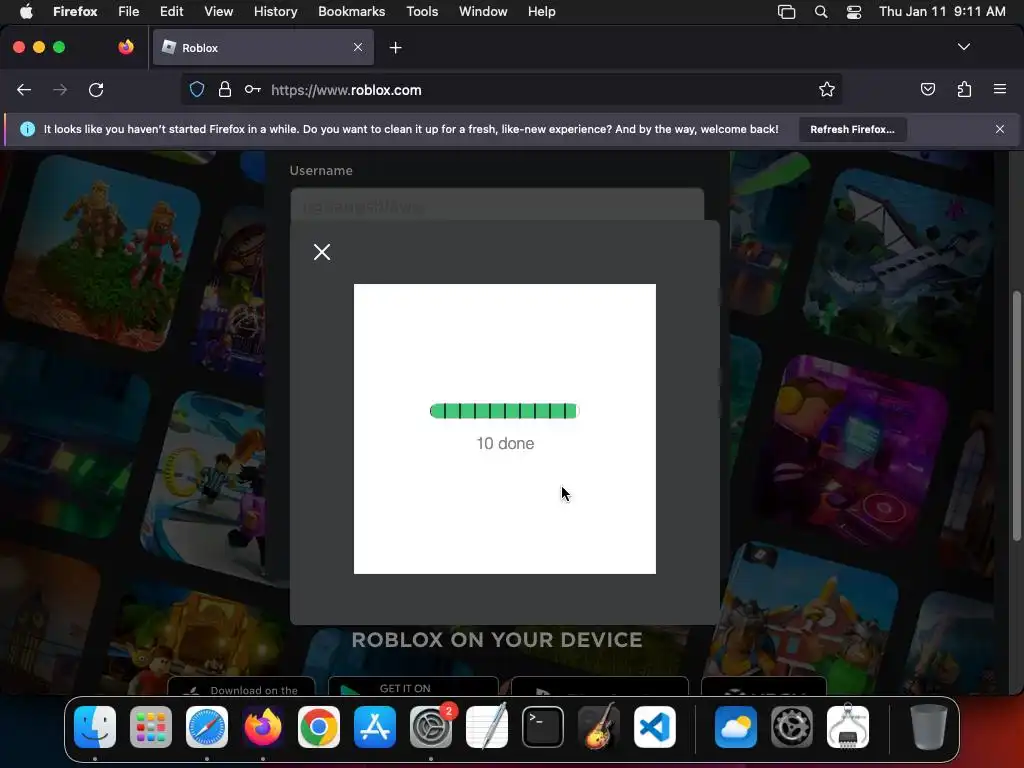The height and width of the screenshot is (768, 1024).
Task: Open Terminal from the Dock
Action: click(x=543, y=726)
